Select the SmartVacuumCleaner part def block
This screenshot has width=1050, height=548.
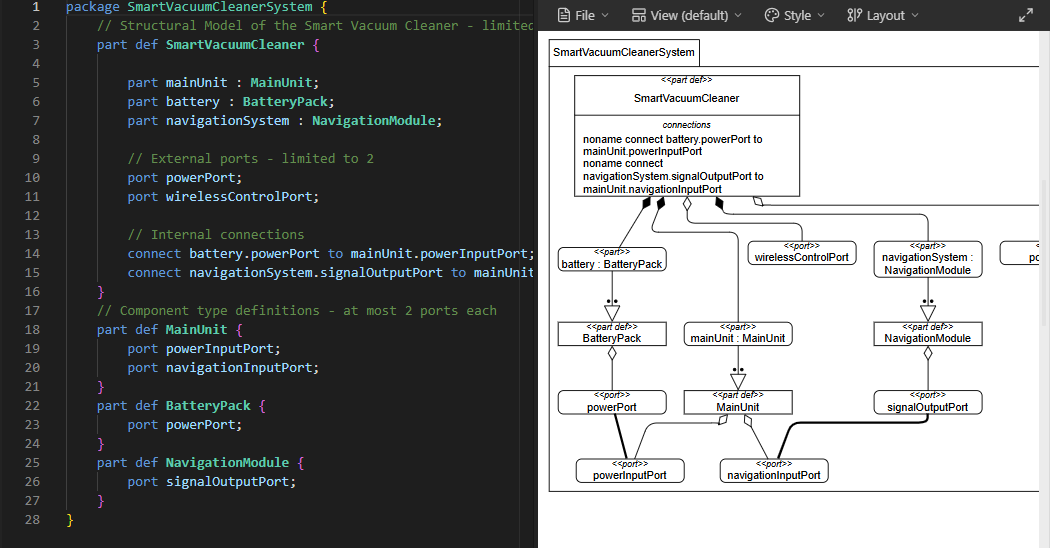[x=686, y=99]
